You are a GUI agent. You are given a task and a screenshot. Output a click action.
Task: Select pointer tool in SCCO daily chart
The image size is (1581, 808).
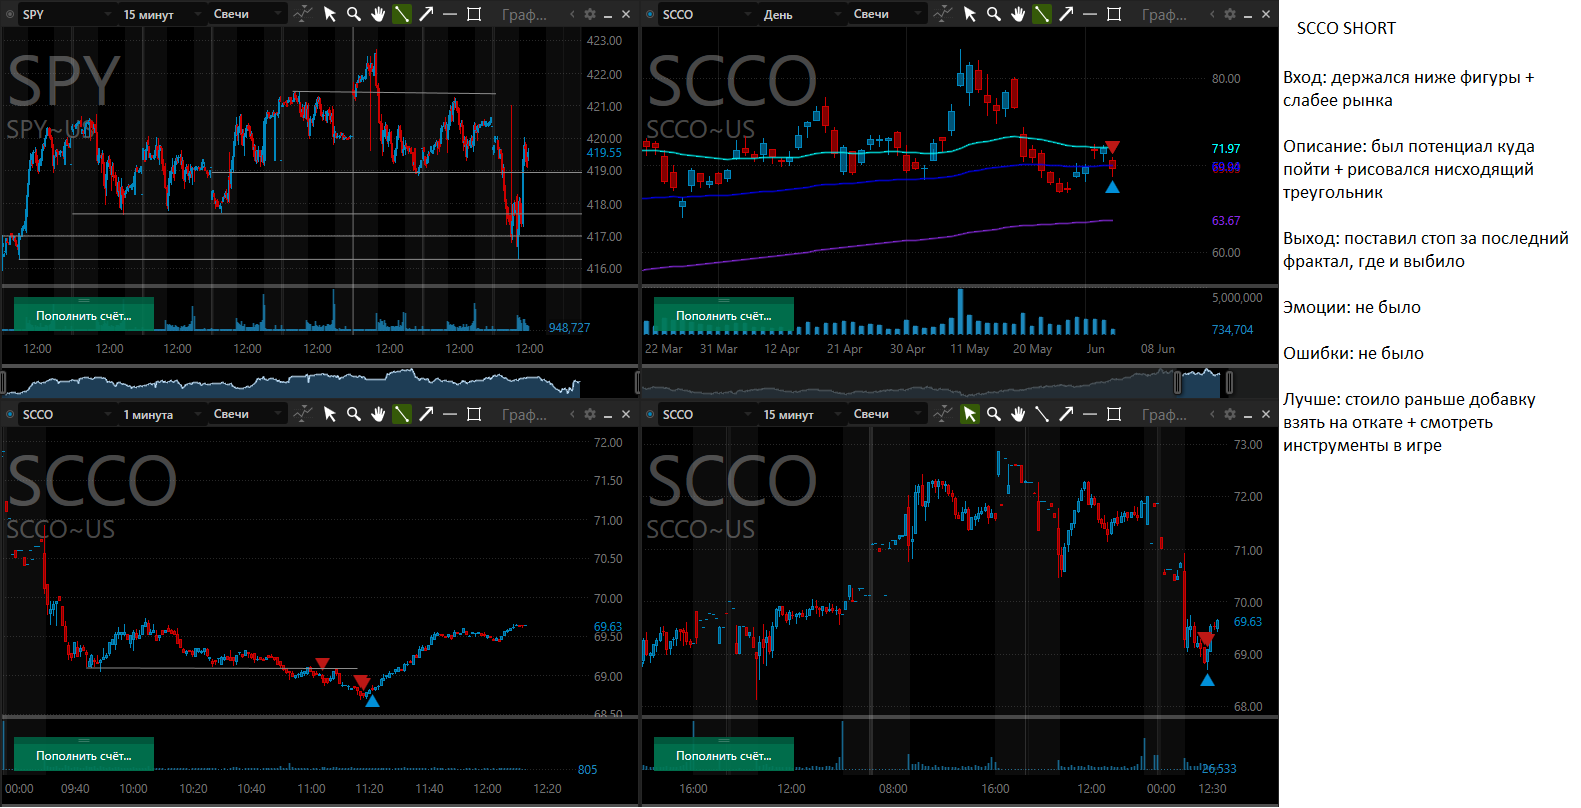tap(970, 14)
